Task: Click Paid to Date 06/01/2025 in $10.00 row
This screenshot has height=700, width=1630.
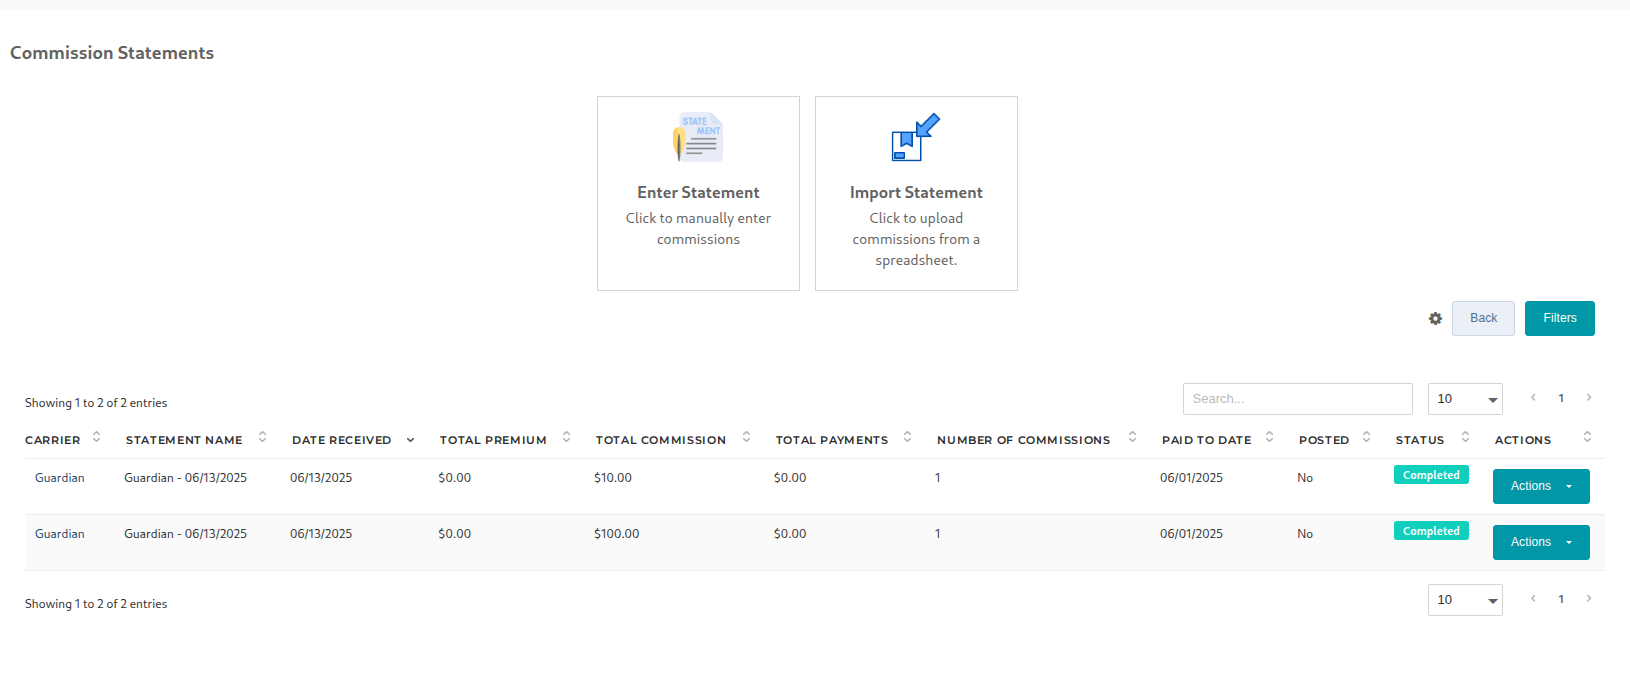Action: coord(1191,478)
